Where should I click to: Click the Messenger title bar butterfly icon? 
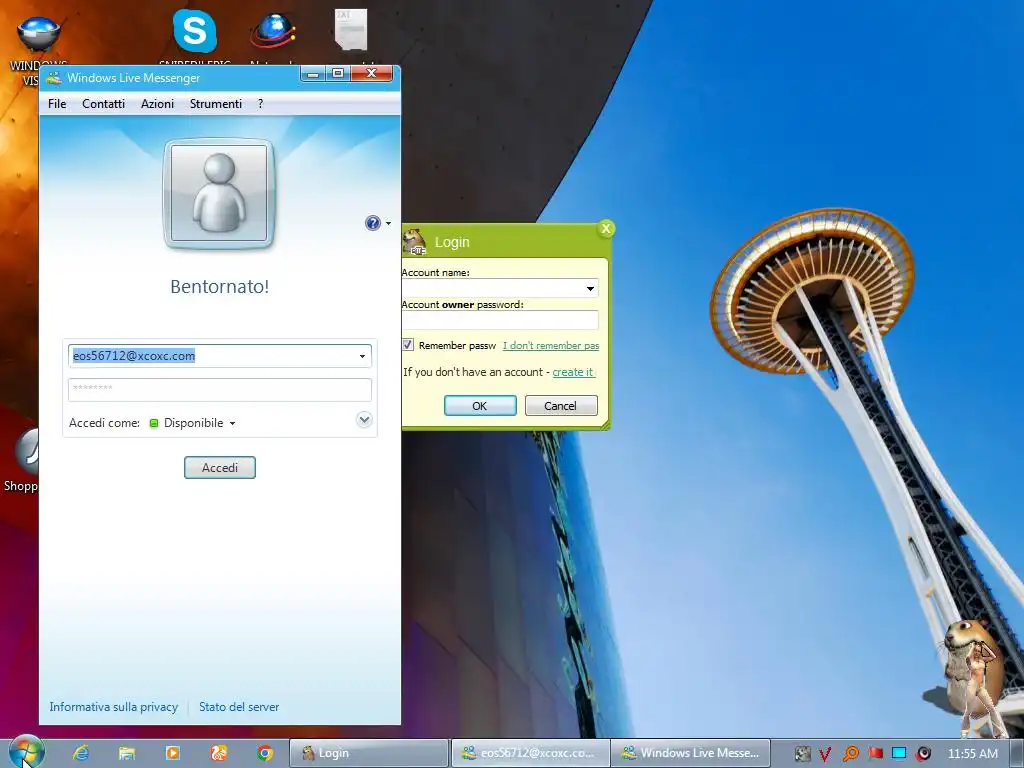click(54, 78)
